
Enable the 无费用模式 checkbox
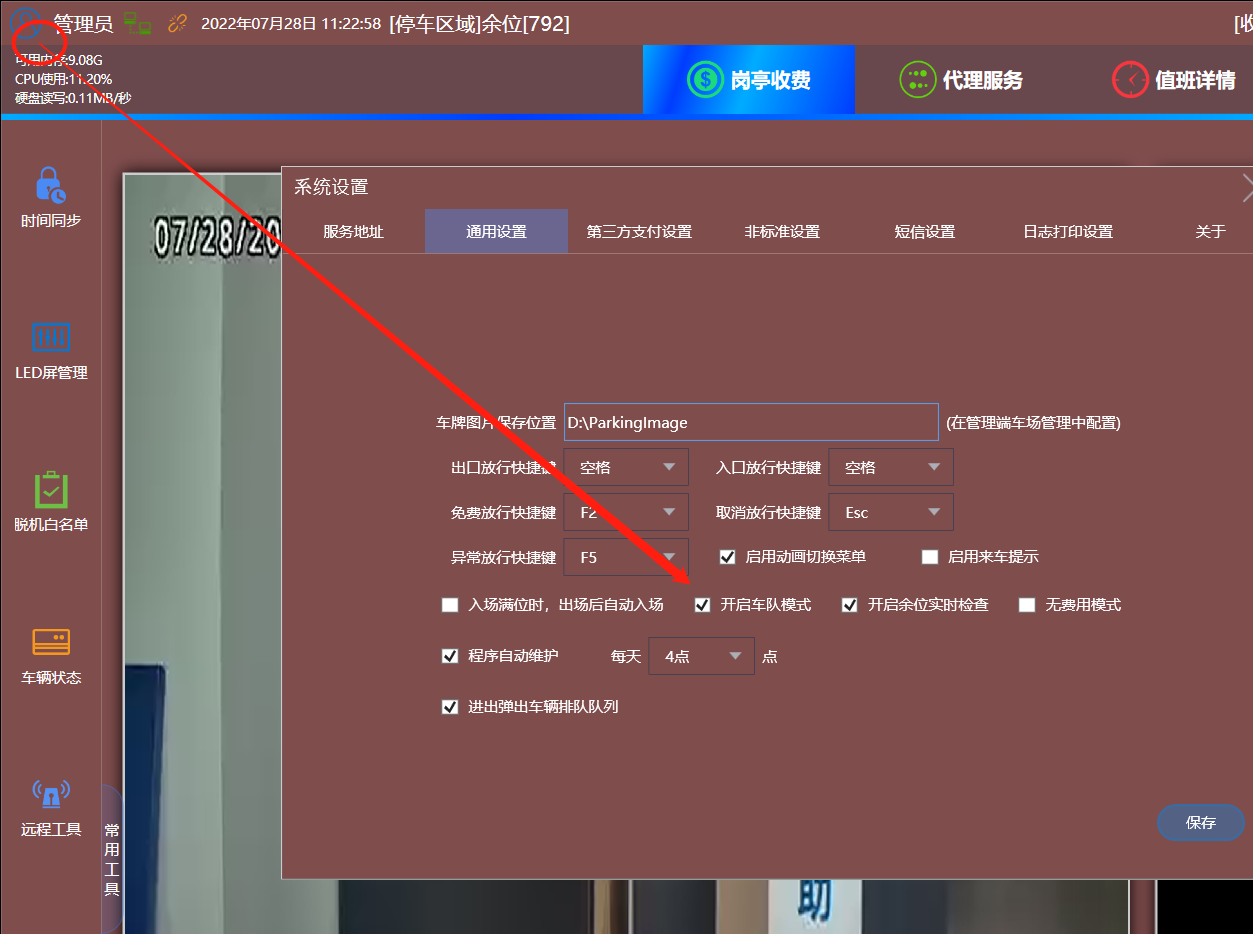click(x=1027, y=605)
